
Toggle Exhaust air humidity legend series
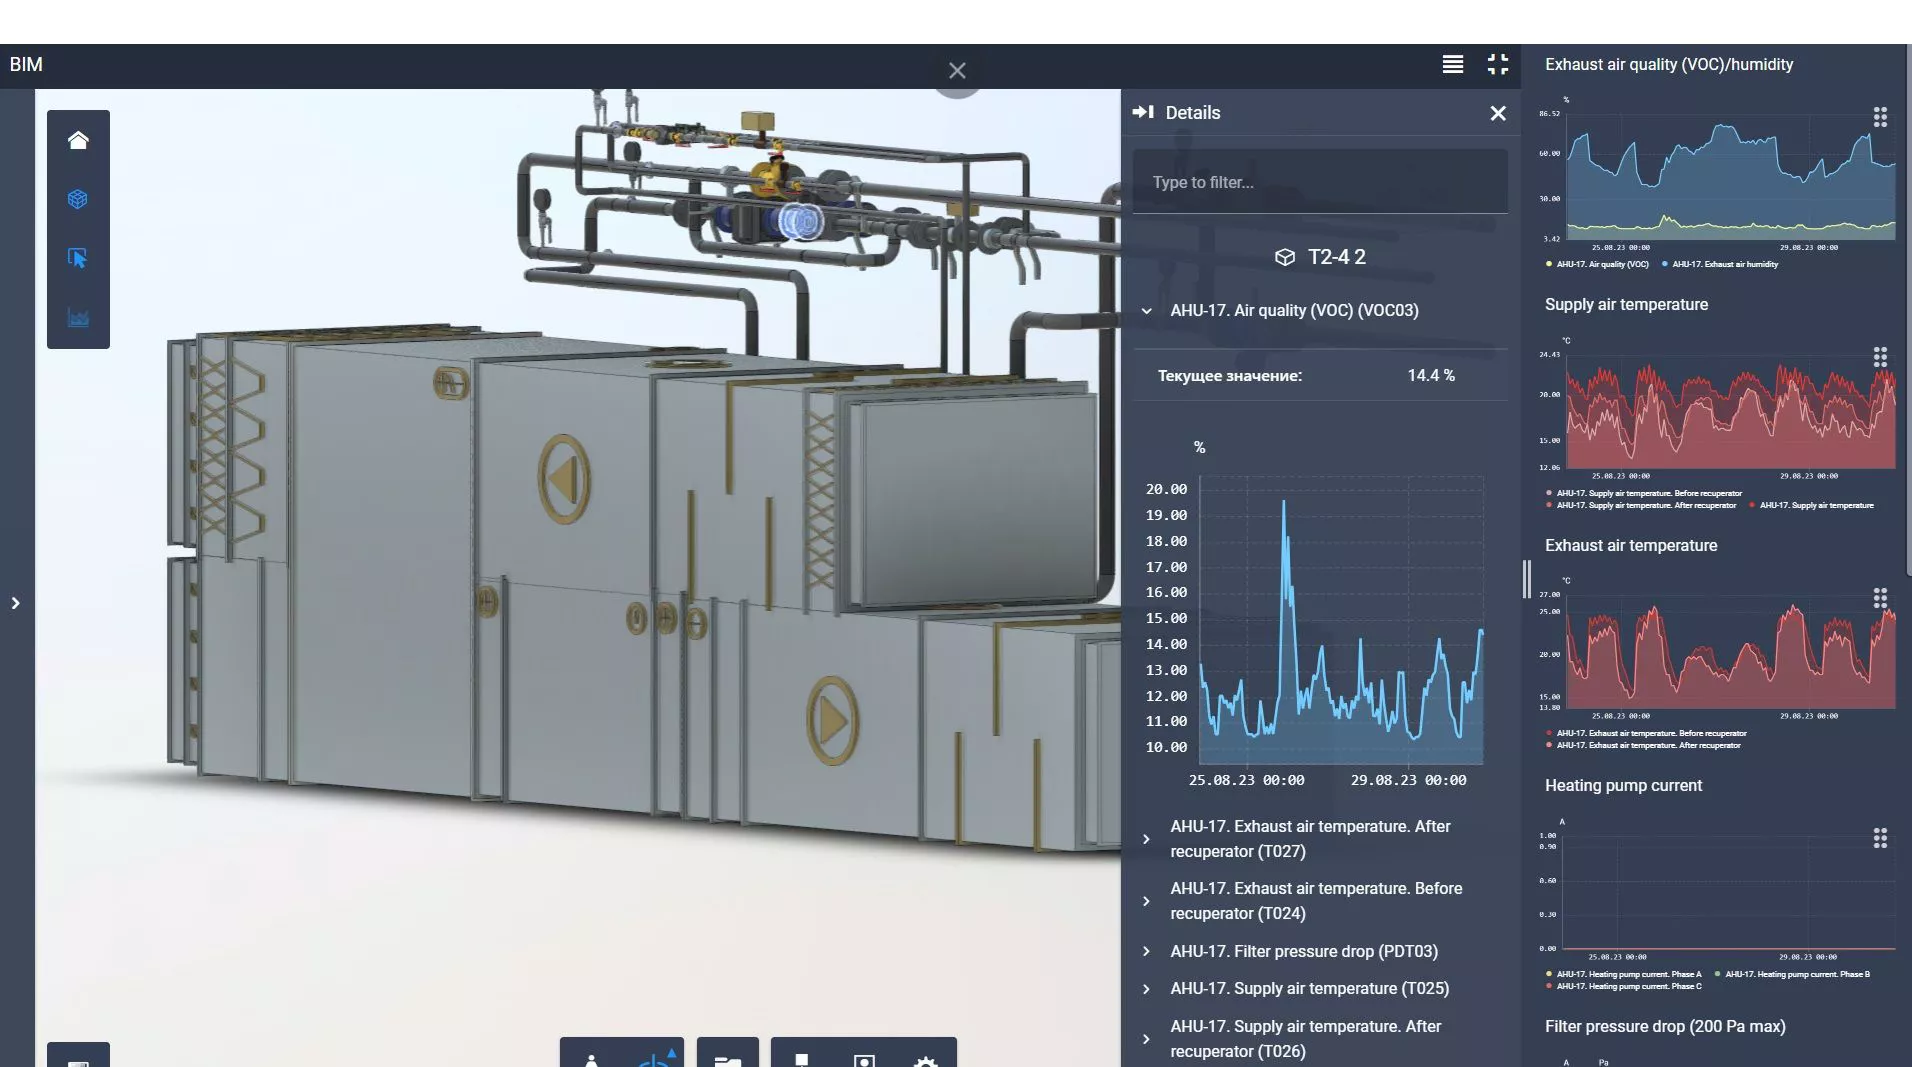tap(1720, 264)
